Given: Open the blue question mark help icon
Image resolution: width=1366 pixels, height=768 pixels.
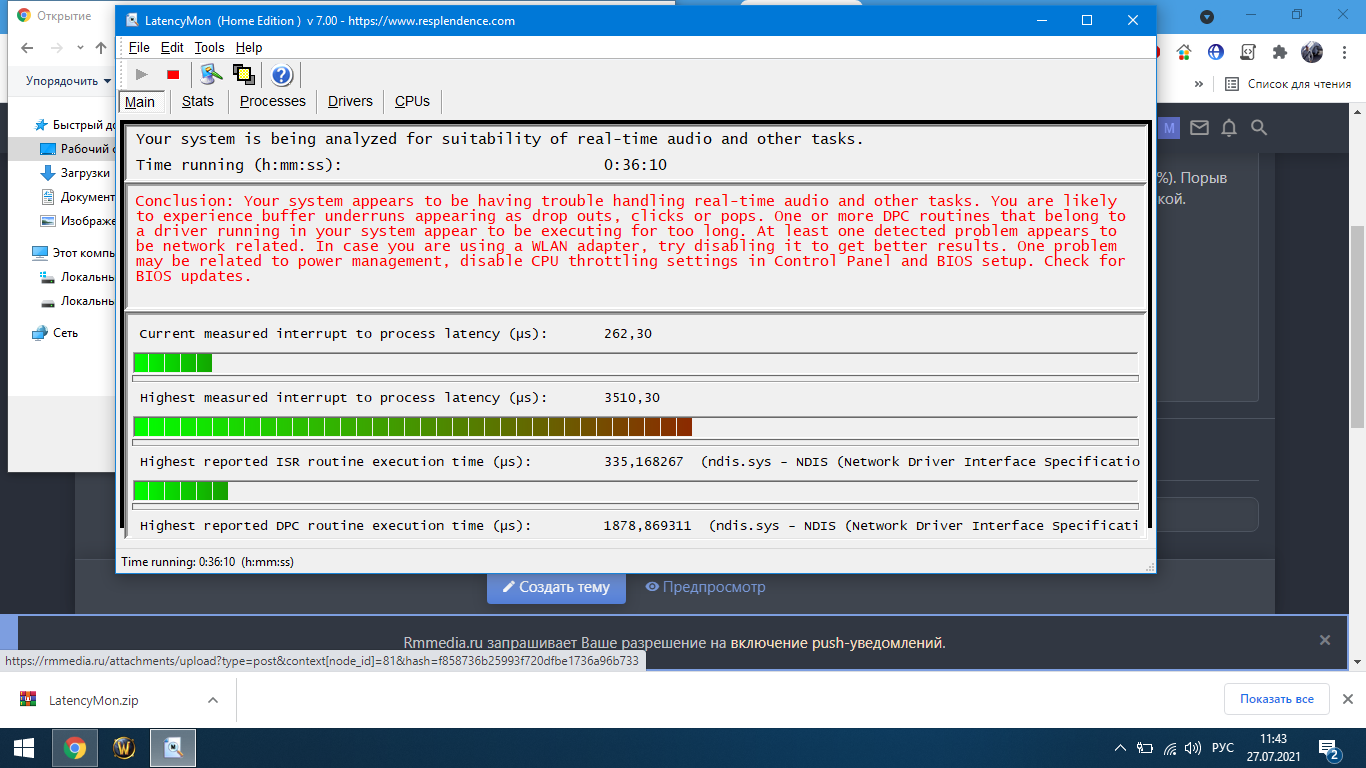Looking at the screenshot, I should (282, 74).
